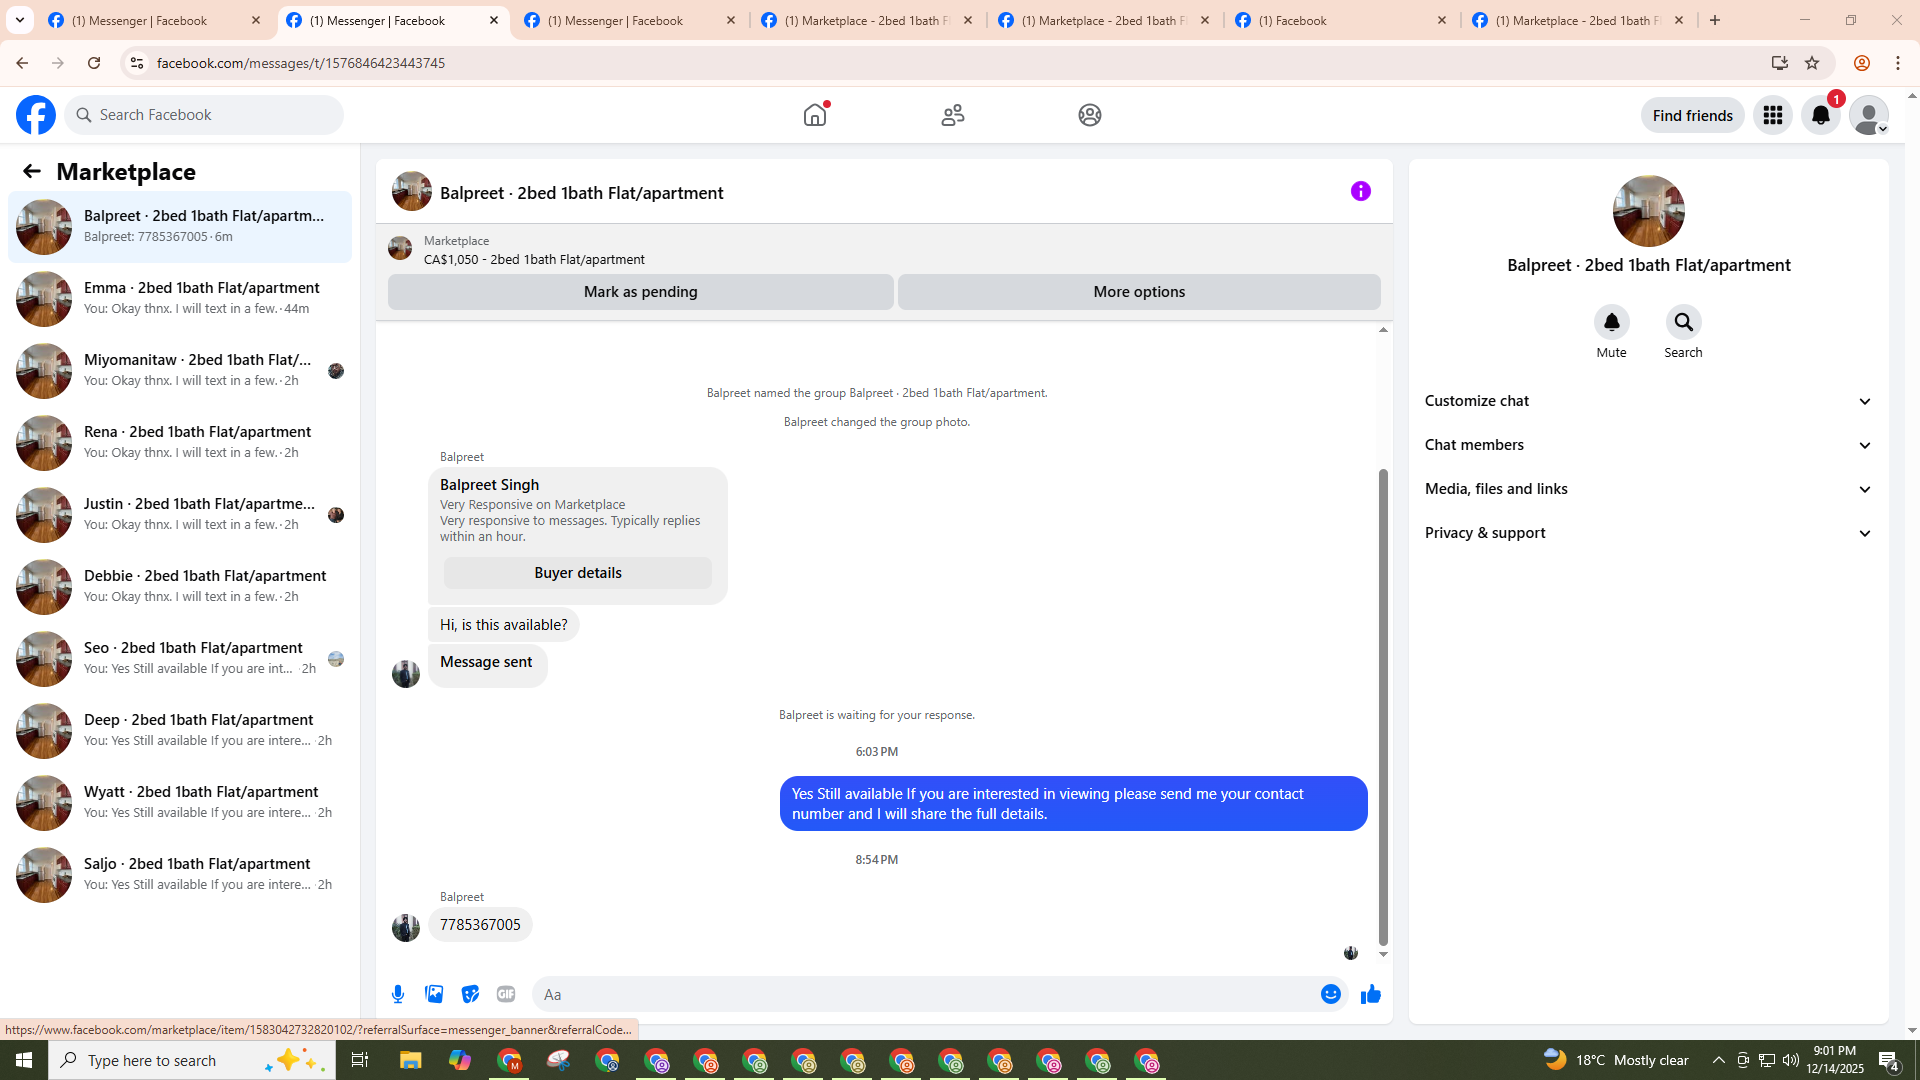Open Facebook notifications bell

(1820, 116)
